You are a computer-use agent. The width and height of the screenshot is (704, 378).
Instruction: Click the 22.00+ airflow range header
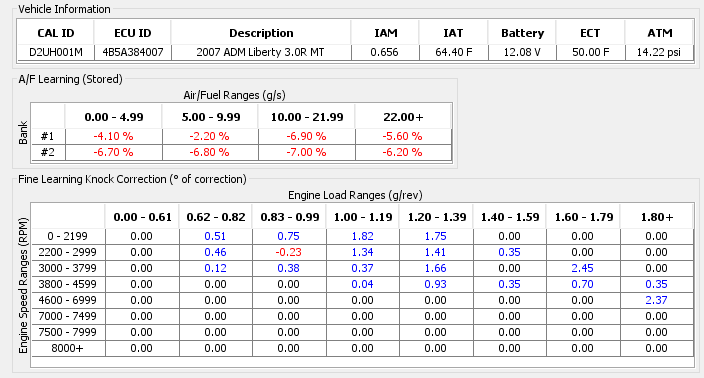(x=403, y=117)
